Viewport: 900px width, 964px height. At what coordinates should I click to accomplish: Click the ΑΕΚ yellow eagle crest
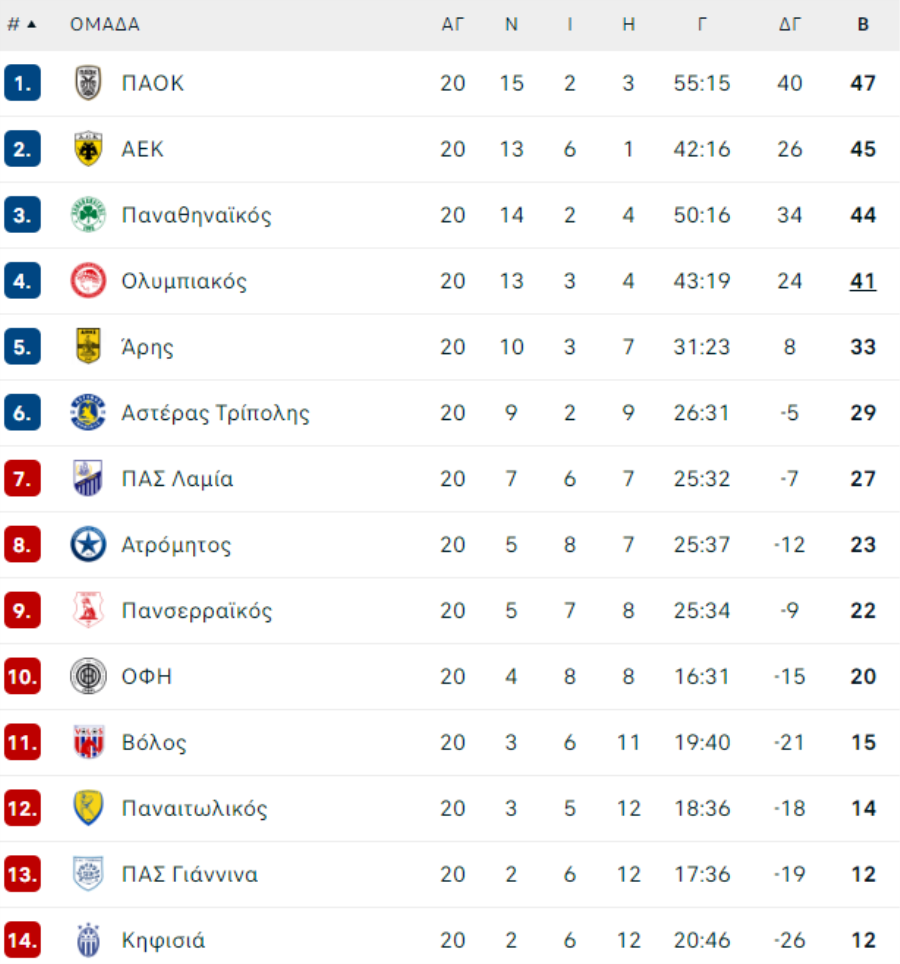88,149
